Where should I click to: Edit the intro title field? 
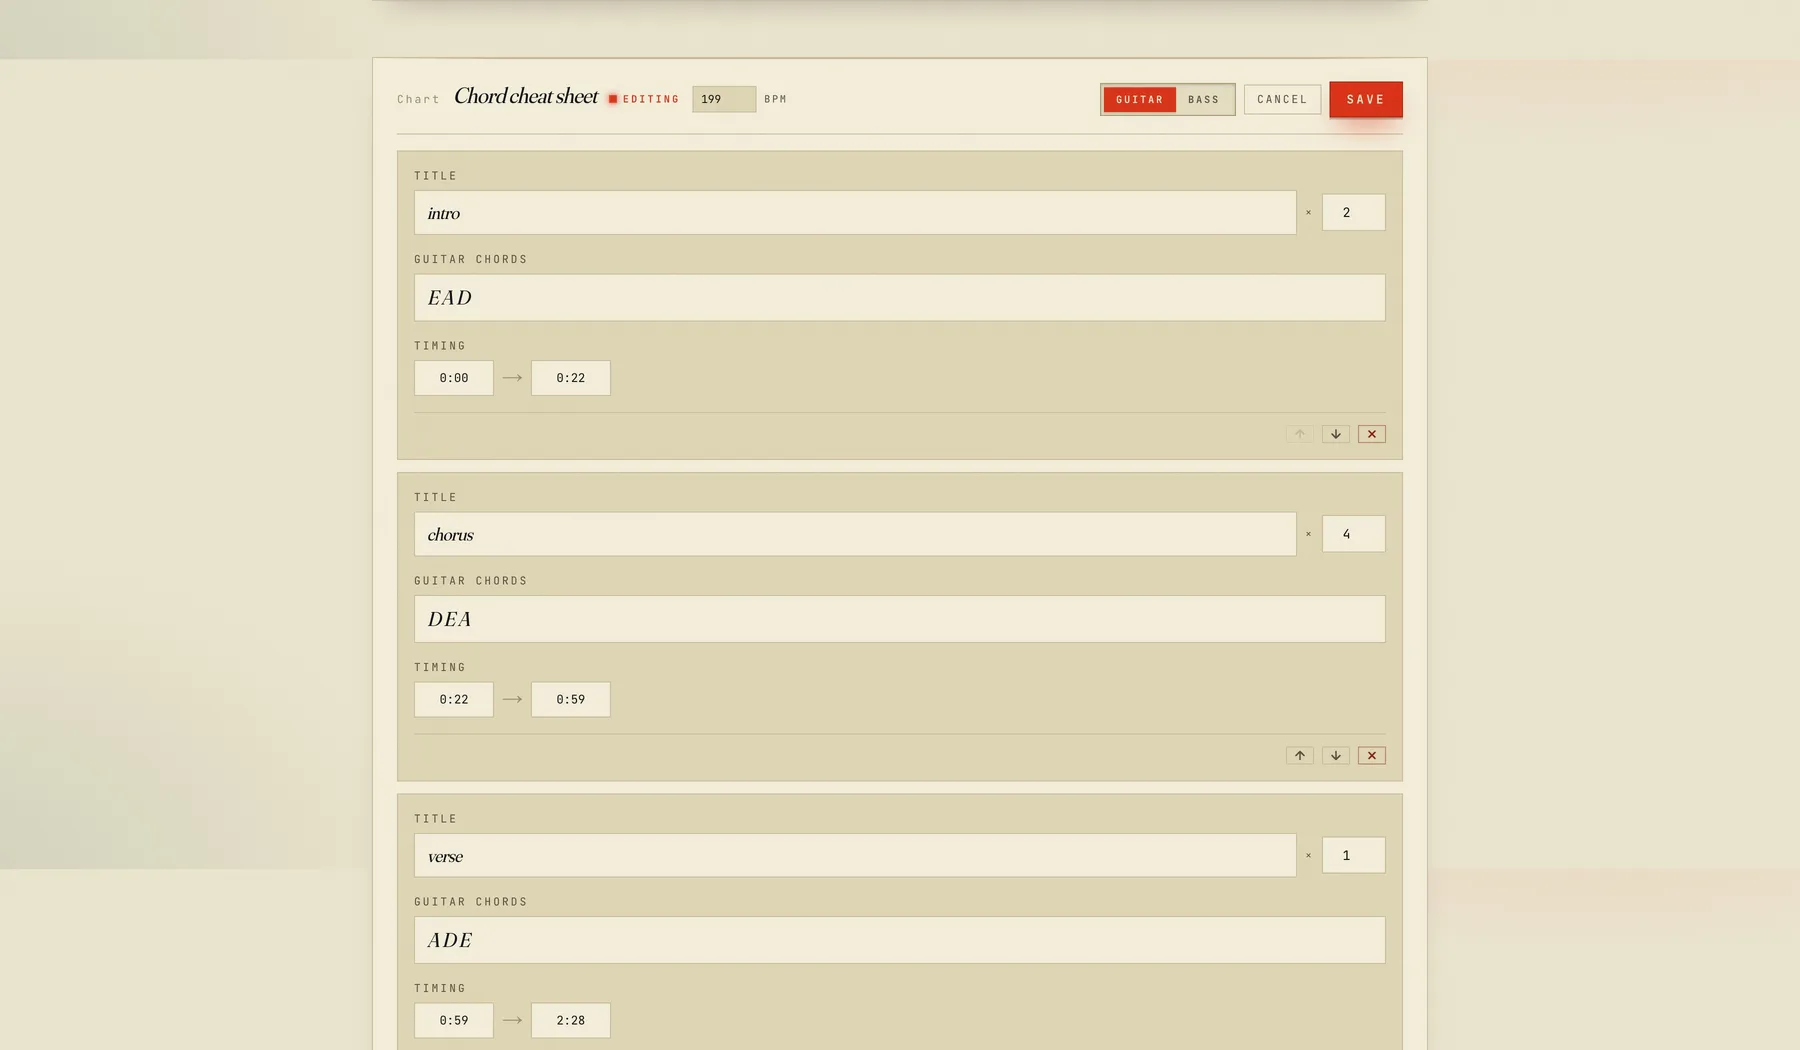855,213
